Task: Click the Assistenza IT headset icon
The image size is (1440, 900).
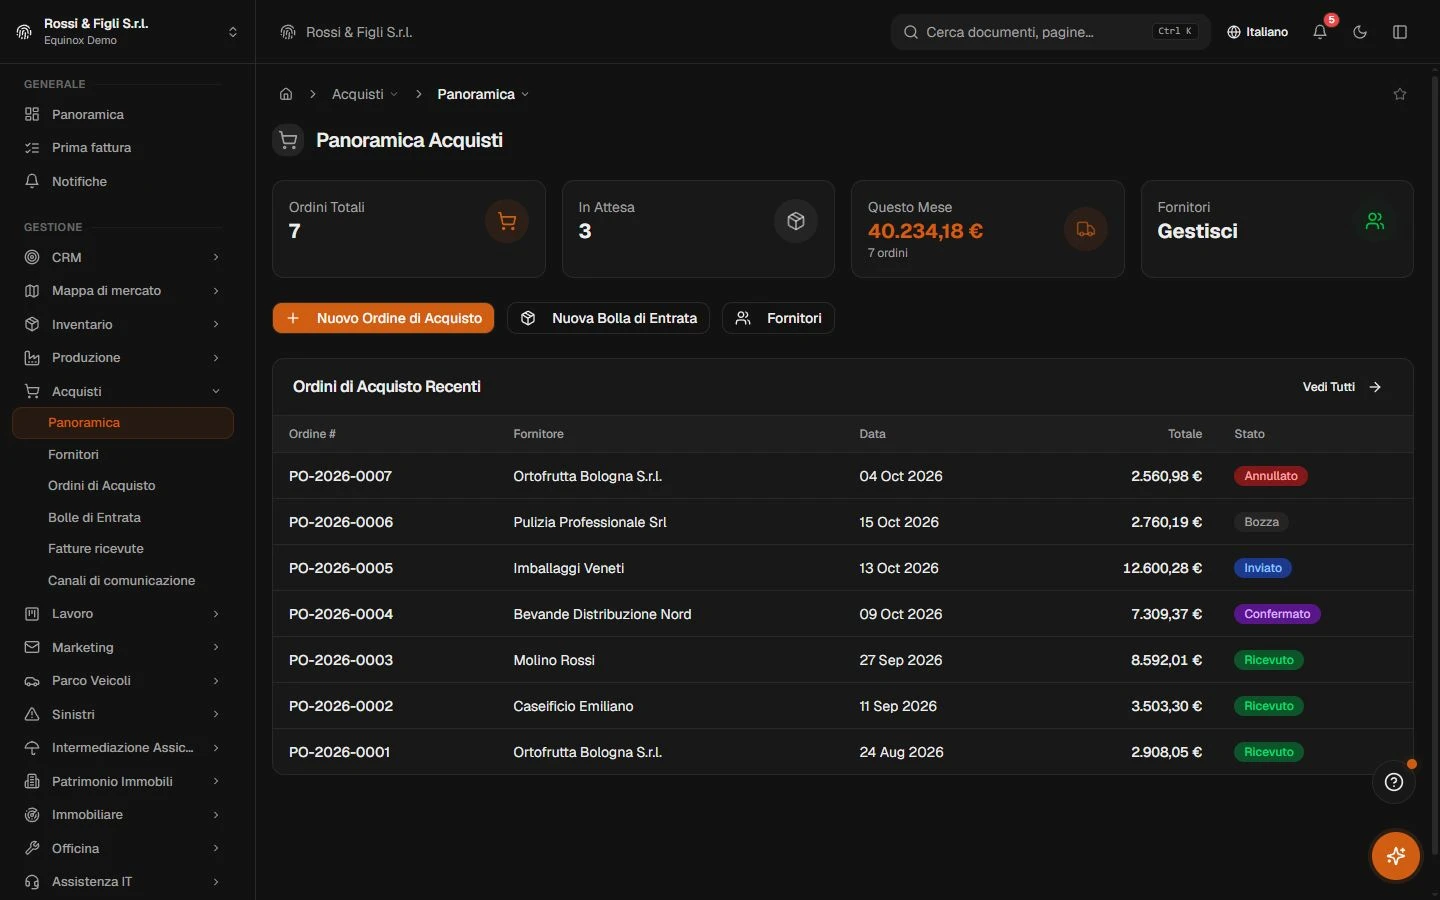Action: tap(32, 882)
